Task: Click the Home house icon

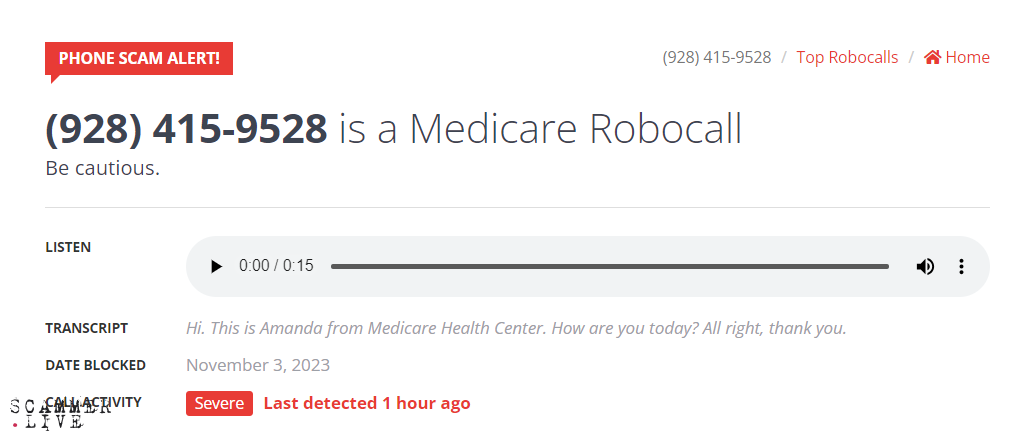Action: click(932, 57)
